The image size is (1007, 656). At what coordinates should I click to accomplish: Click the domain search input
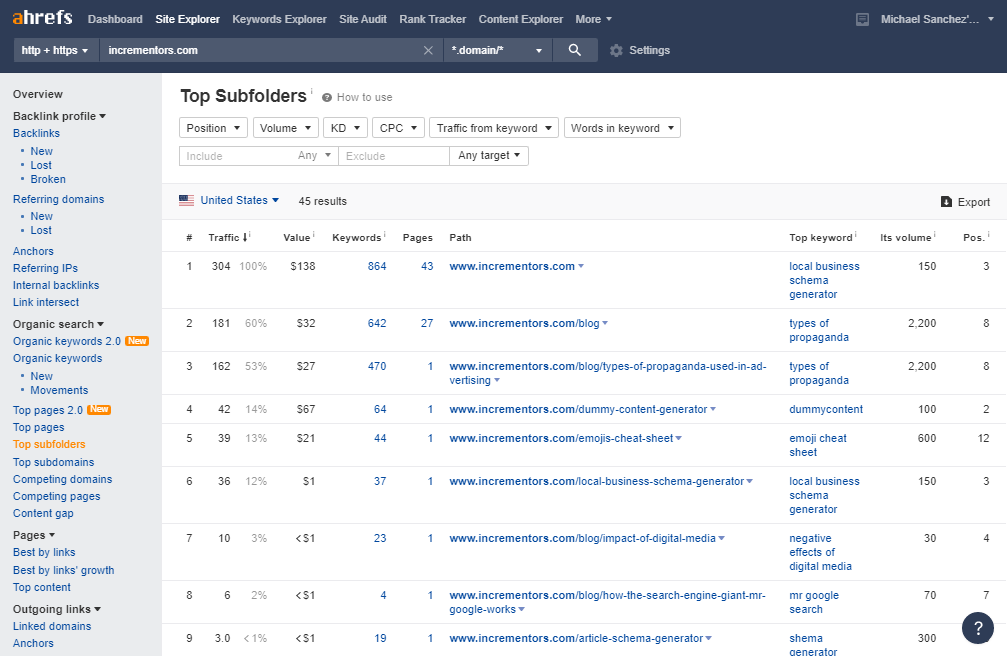tap(261, 50)
